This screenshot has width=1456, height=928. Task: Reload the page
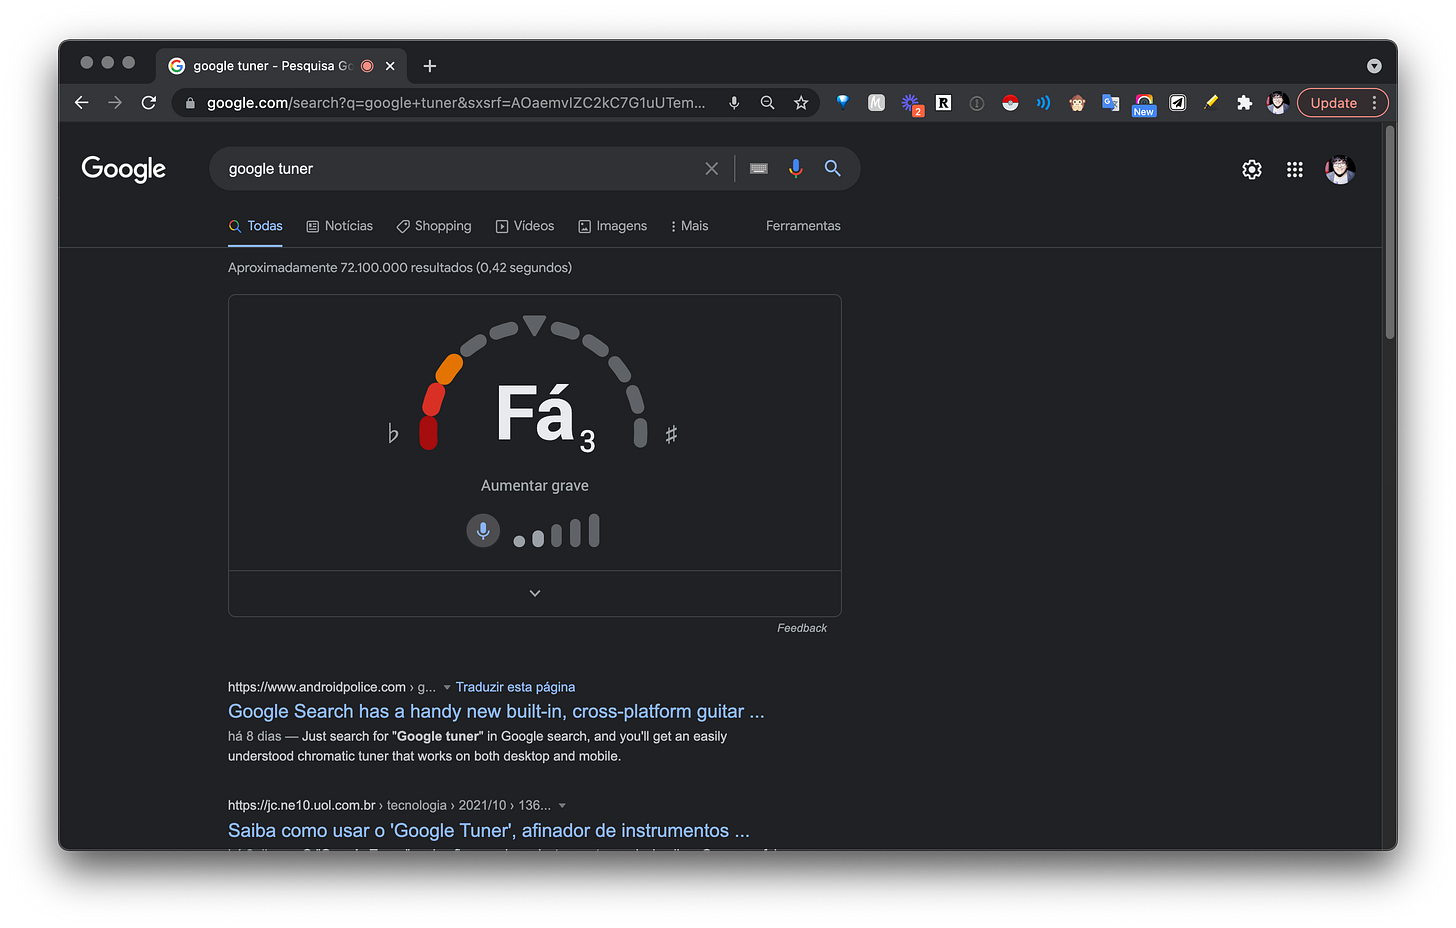click(x=149, y=103)
